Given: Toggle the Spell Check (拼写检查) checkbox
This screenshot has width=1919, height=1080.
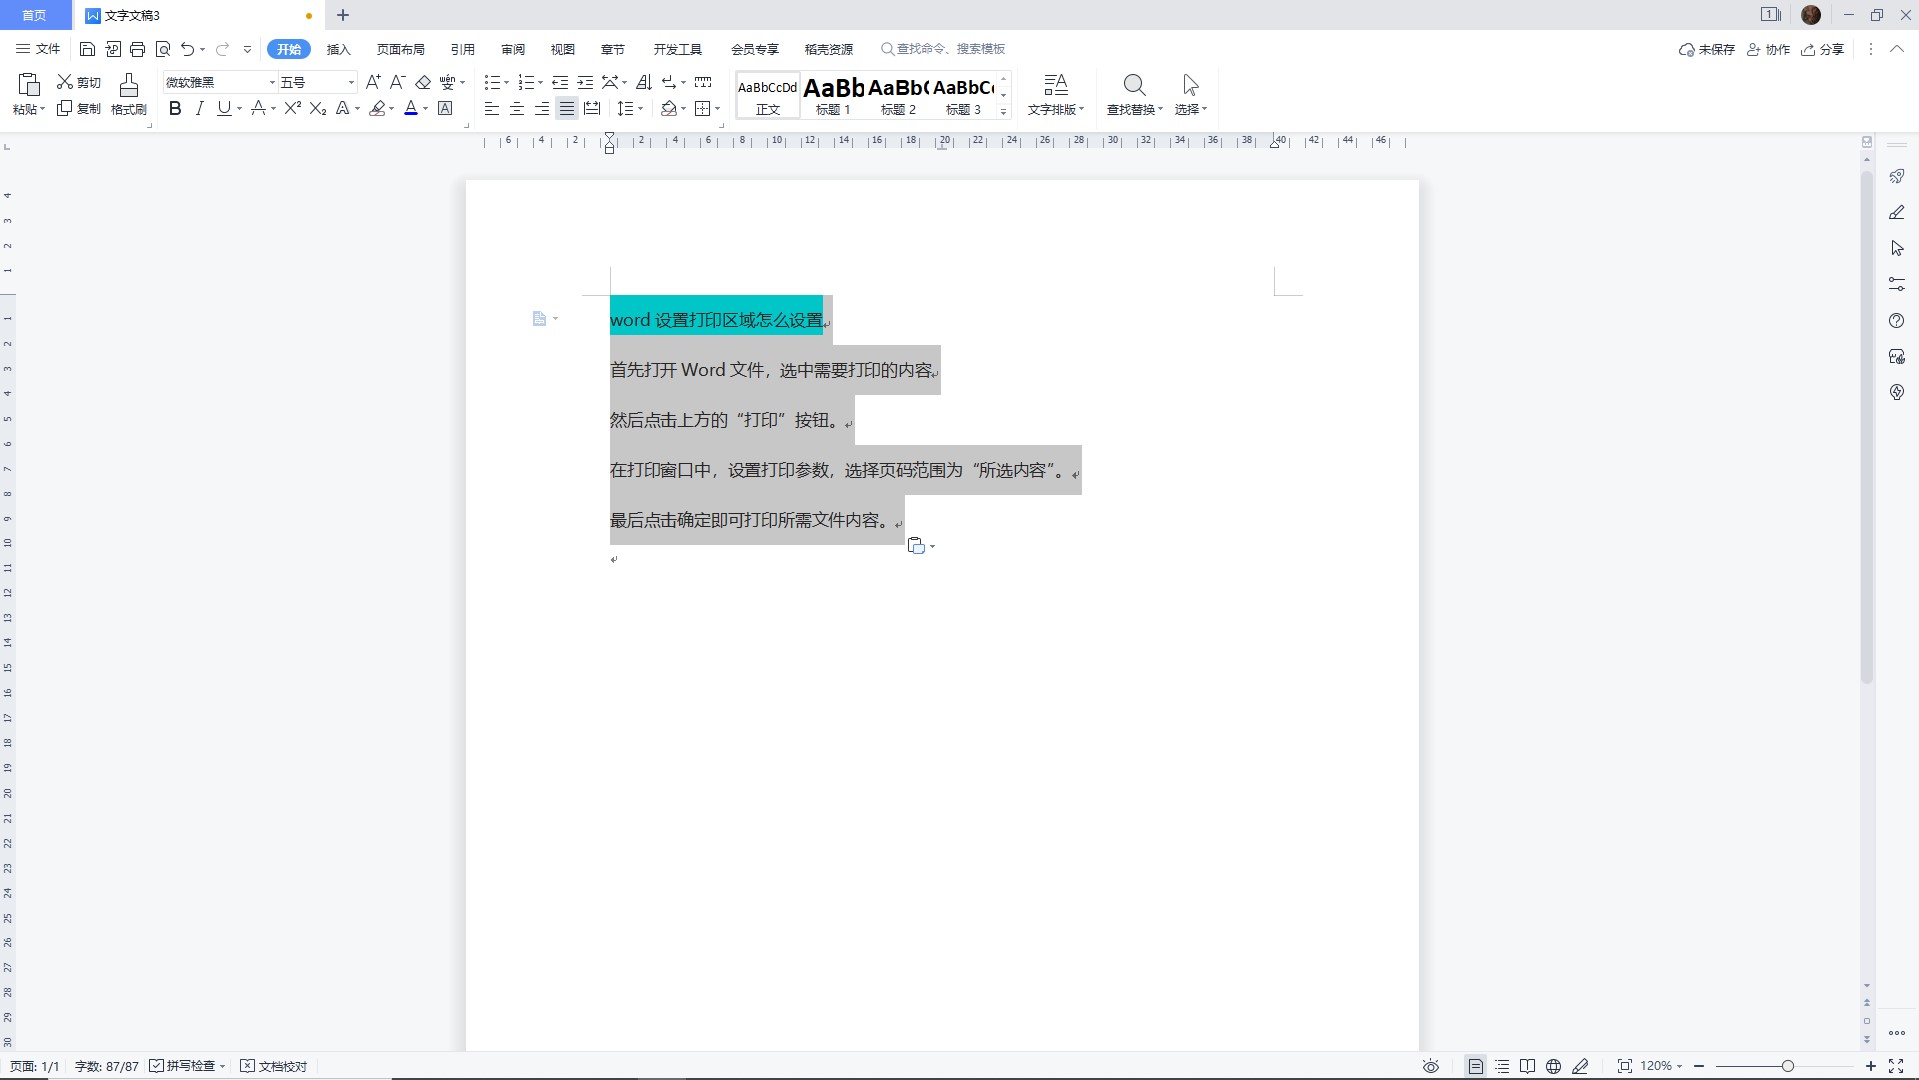Looking at the screenshot, I should click(157, 1066).
